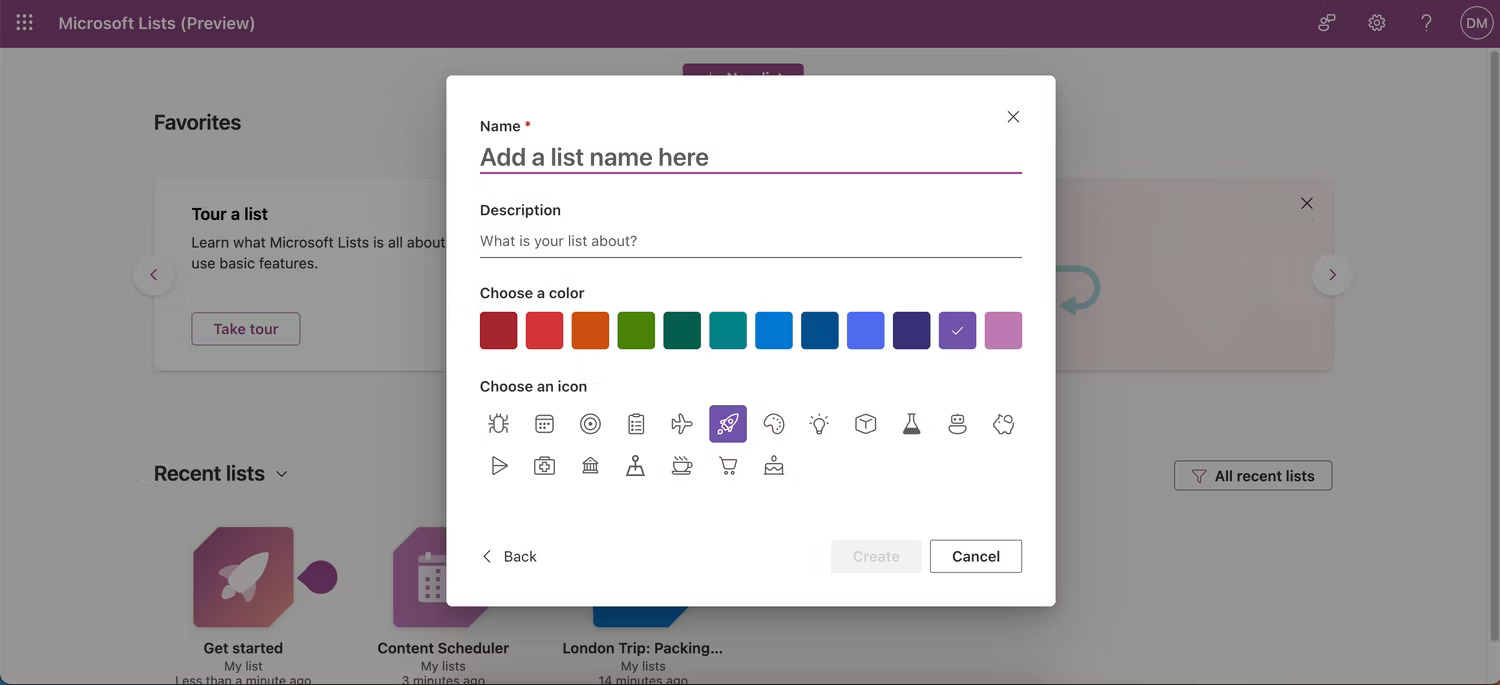Screen dimensions: 1500x685
Task: Choose the dark red color swatch
Action: pos(498,330)
